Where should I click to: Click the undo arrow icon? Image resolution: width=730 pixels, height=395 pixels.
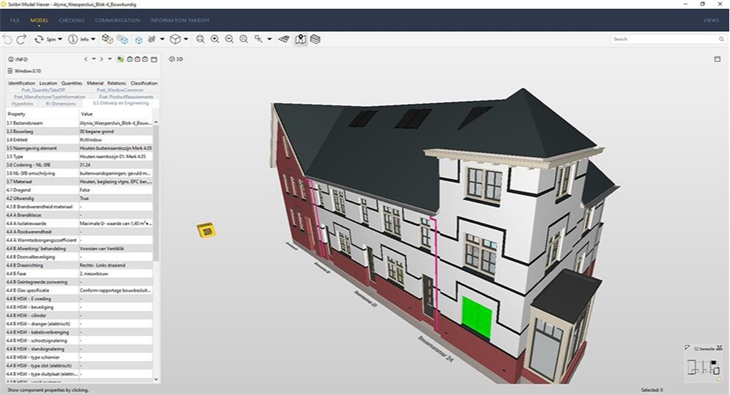pos(7,40)
